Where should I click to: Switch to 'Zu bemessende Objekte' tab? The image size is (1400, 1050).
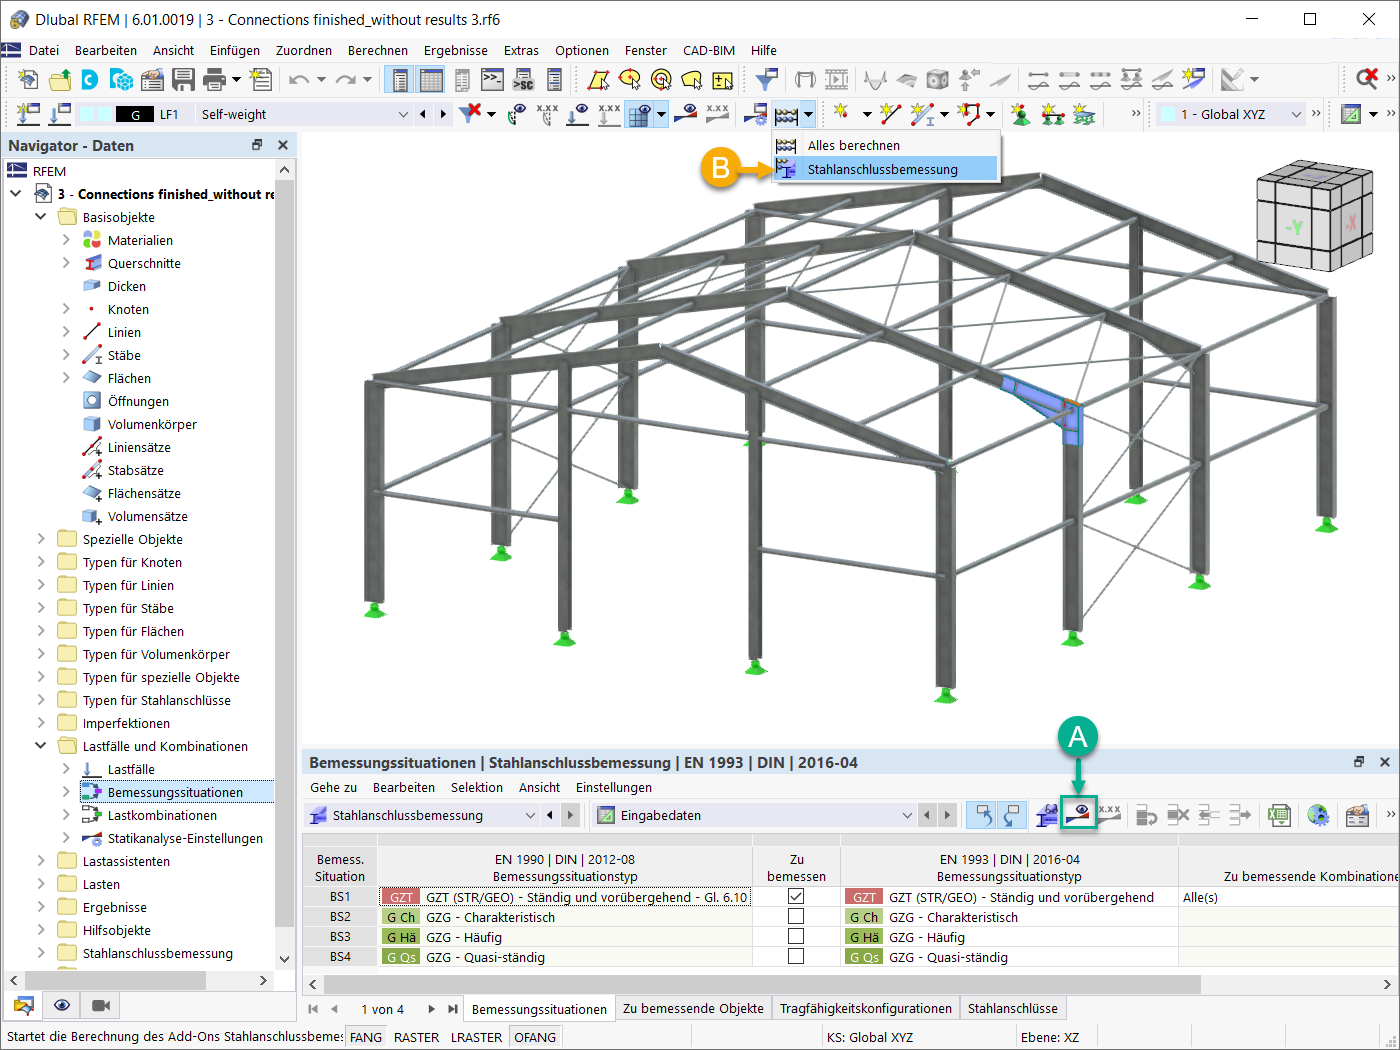693,1009
